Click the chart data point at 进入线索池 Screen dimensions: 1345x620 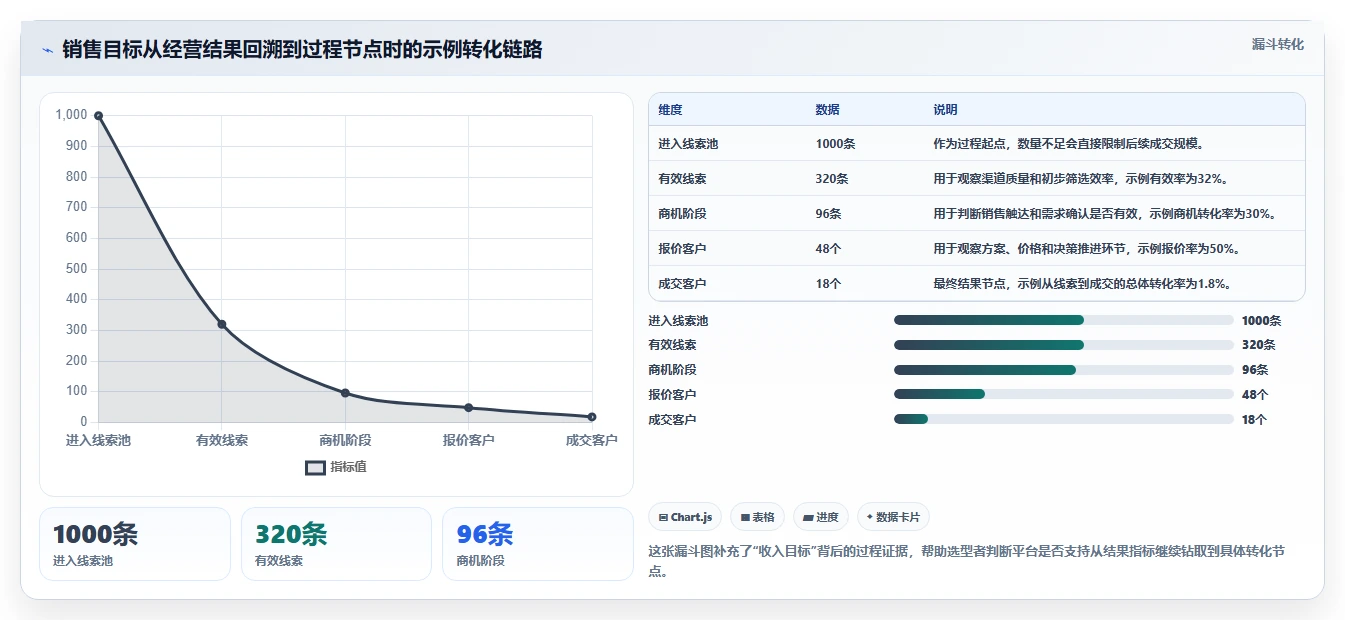98,116
